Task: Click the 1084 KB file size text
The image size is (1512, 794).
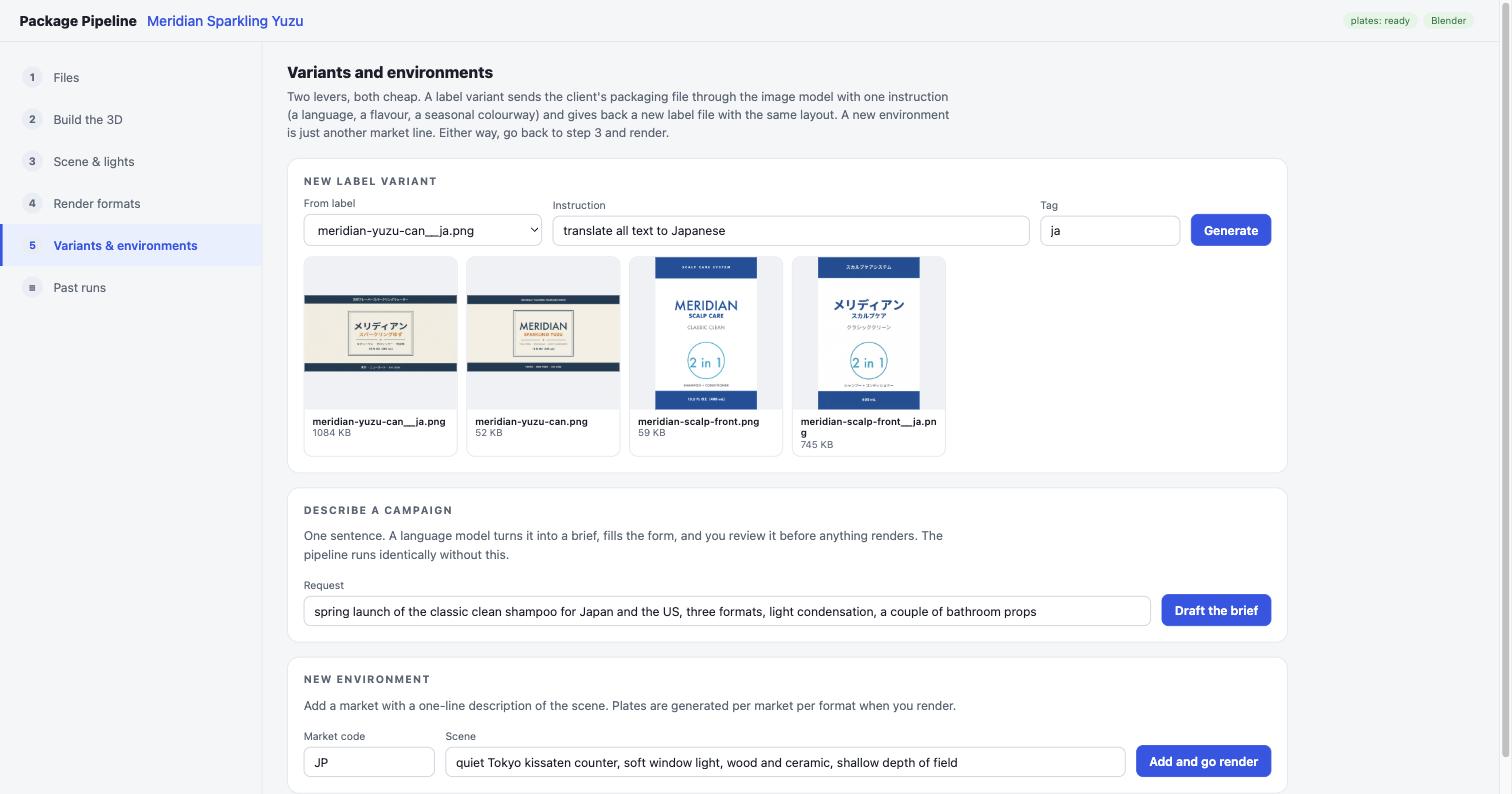Action: tap(331, 433)
